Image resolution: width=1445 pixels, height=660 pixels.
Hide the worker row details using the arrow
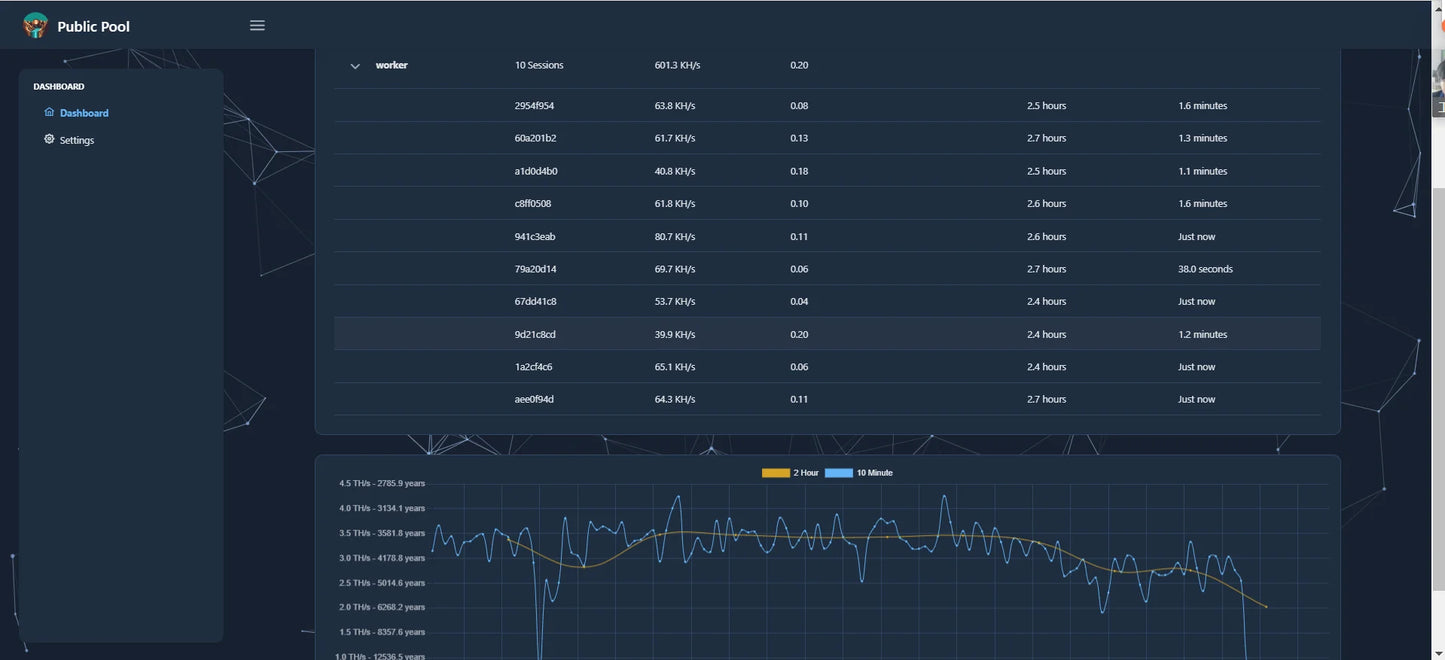pyautogui.click(x=355, y=64)
